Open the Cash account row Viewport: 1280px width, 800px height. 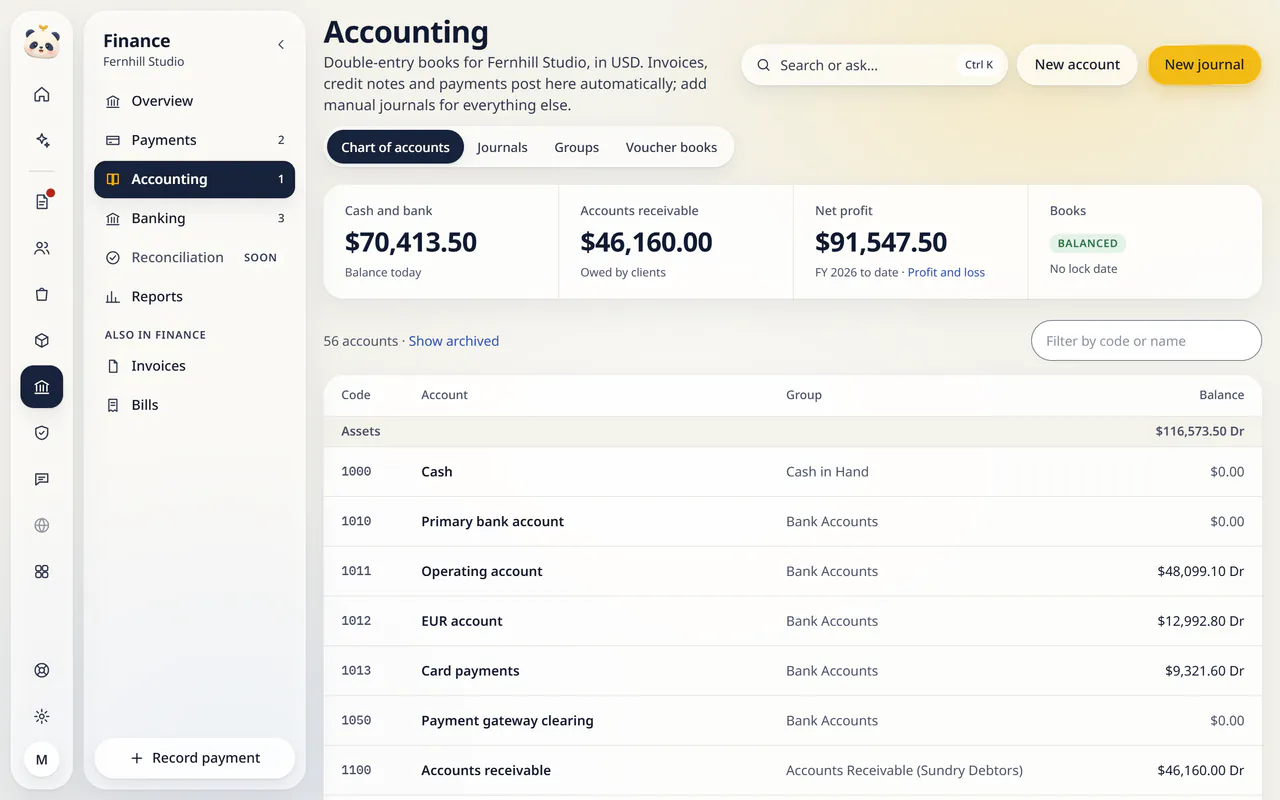pyautogui.click(x=793, y=472)
